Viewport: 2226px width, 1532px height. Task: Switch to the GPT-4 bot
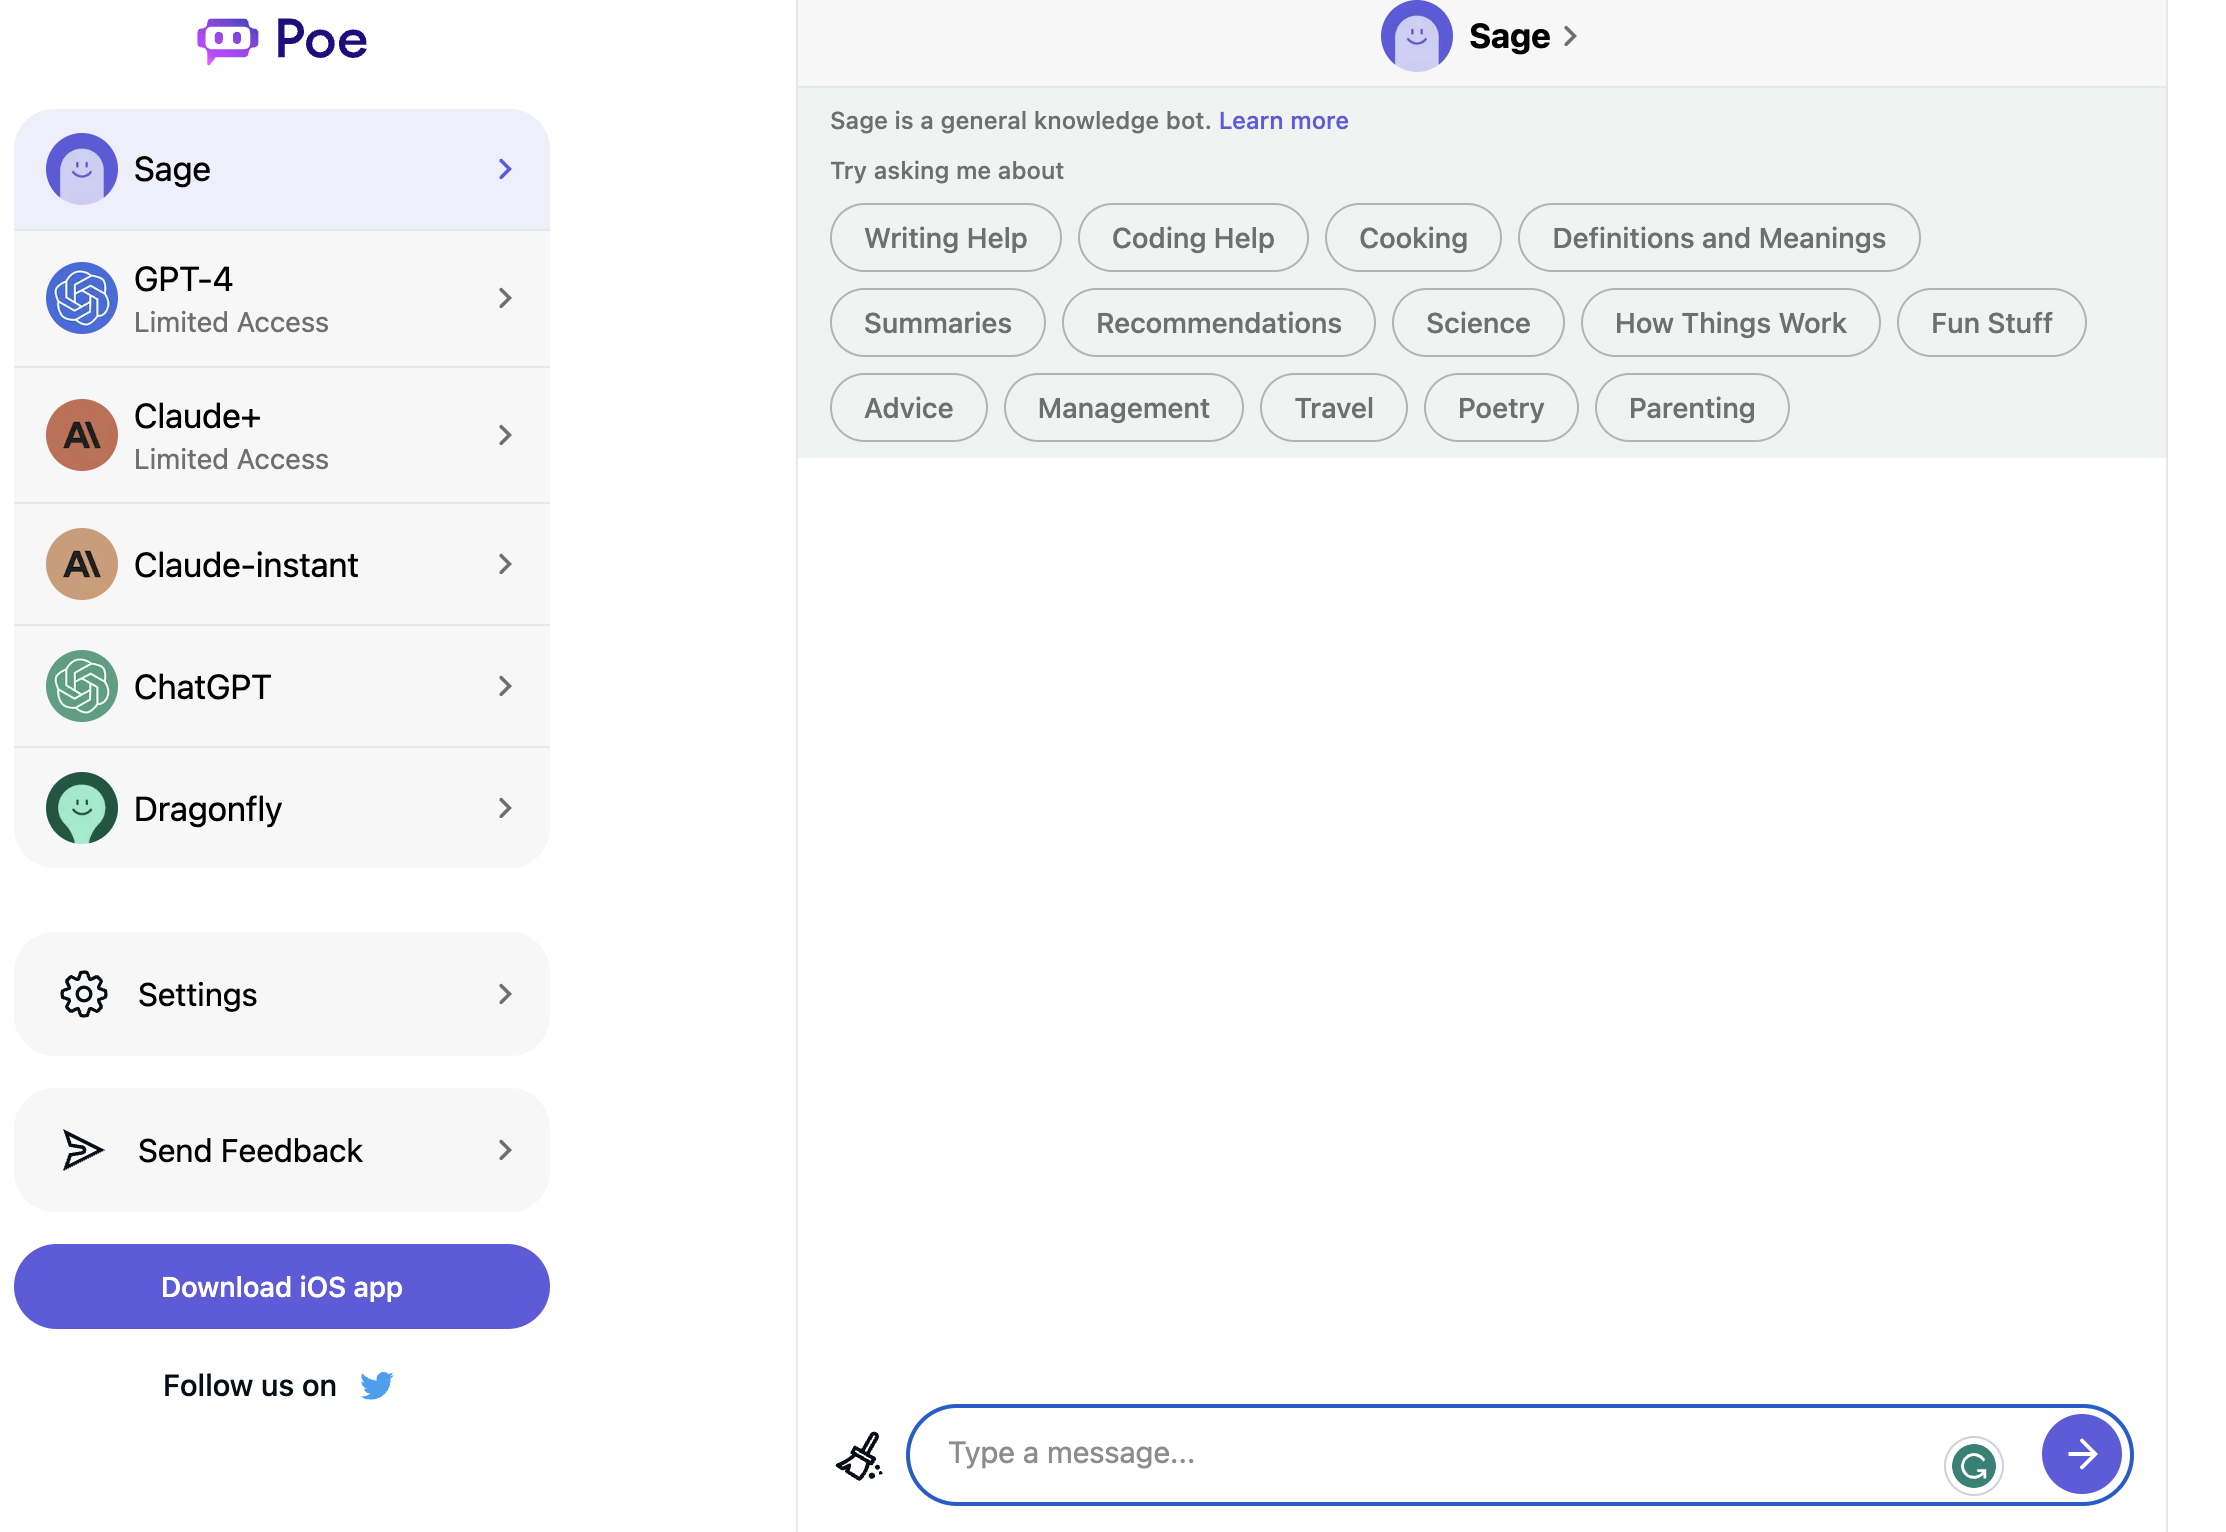pos(282,298)
